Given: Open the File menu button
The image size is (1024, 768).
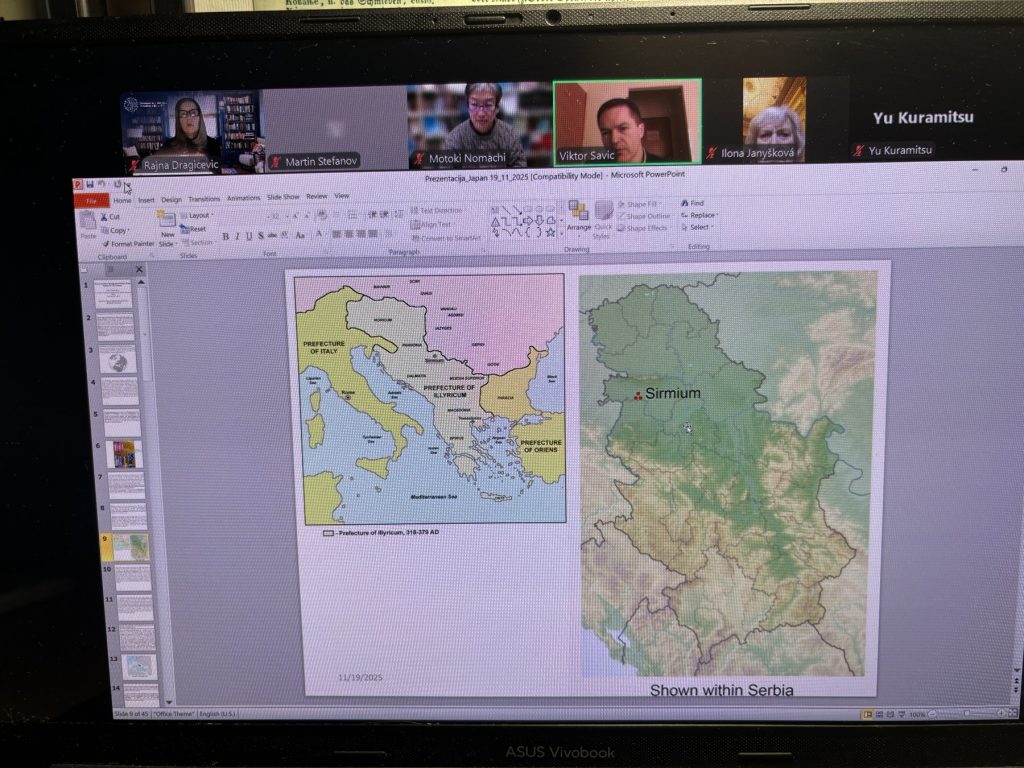Looking at the screenshot, I should tap(92, 200).
